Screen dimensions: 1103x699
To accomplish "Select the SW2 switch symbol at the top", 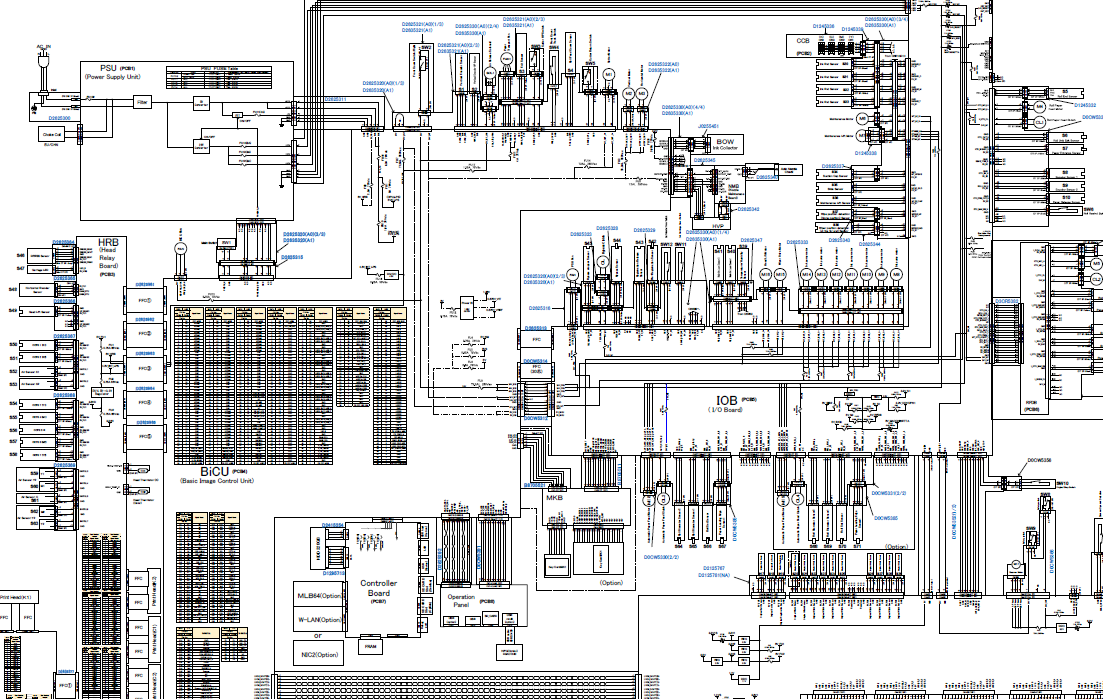I will coord(425,47).
